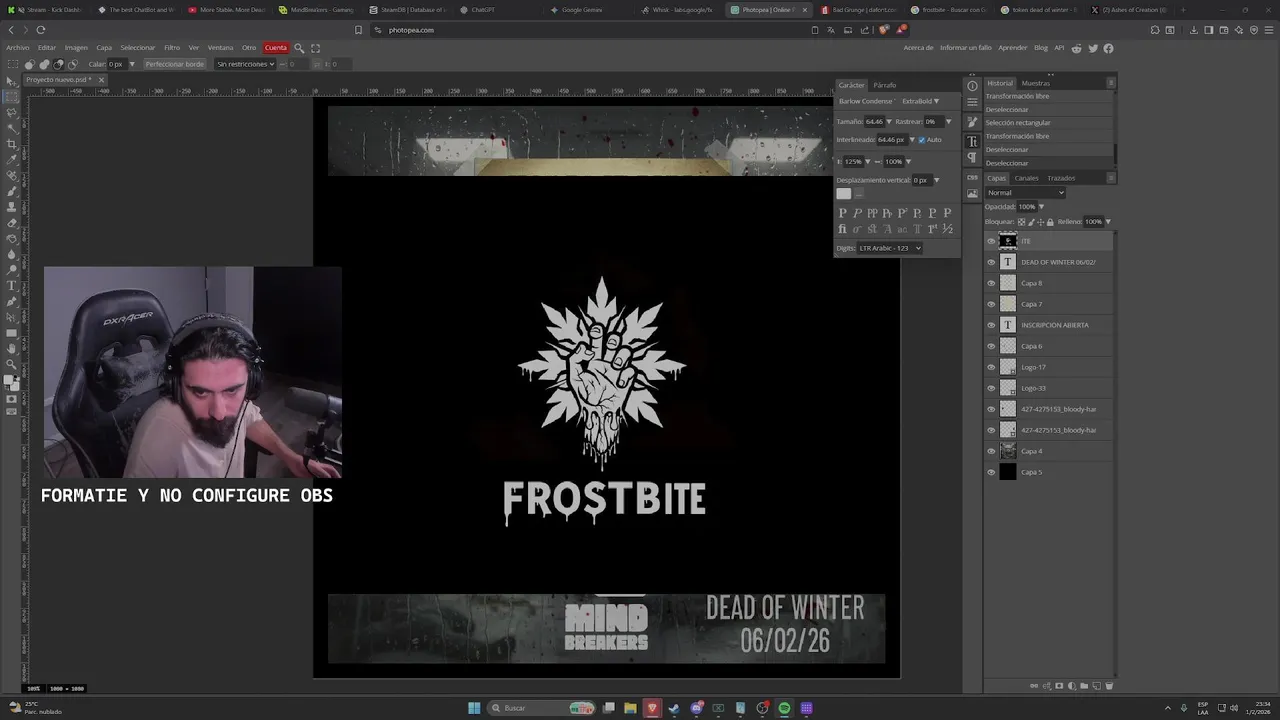Open the Digits LTR Arabic dropdown
1280x720 pixels.
click(890, 248)
